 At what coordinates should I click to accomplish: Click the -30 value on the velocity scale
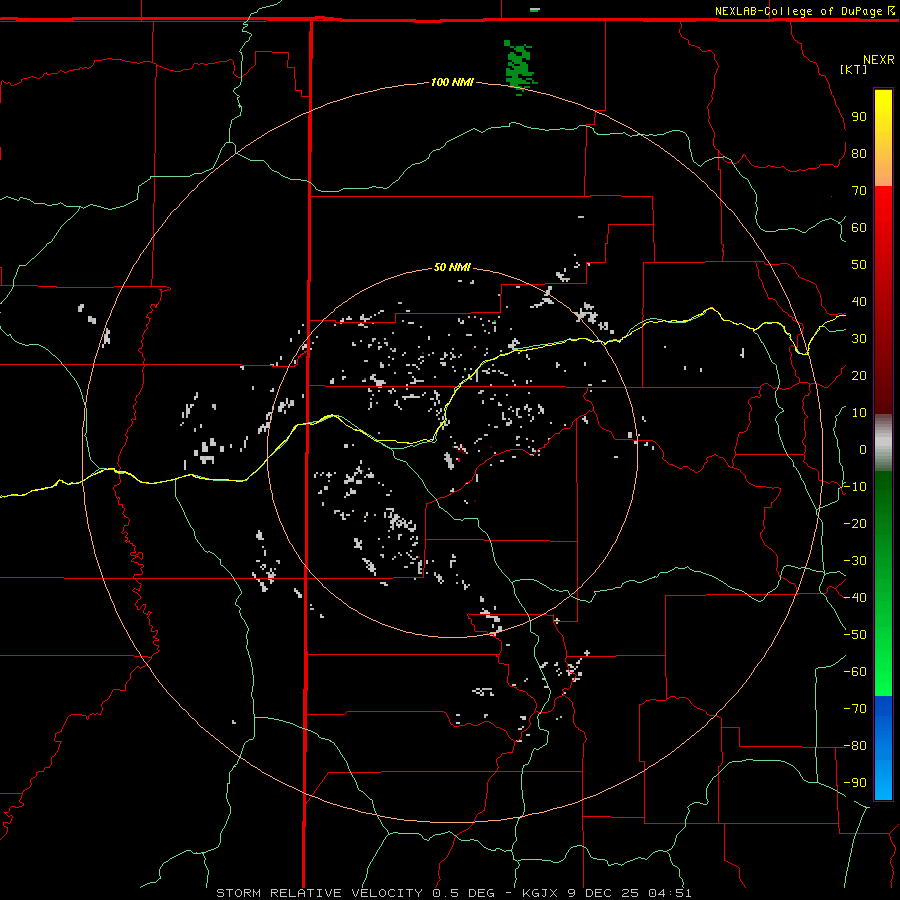coord(855,561)
